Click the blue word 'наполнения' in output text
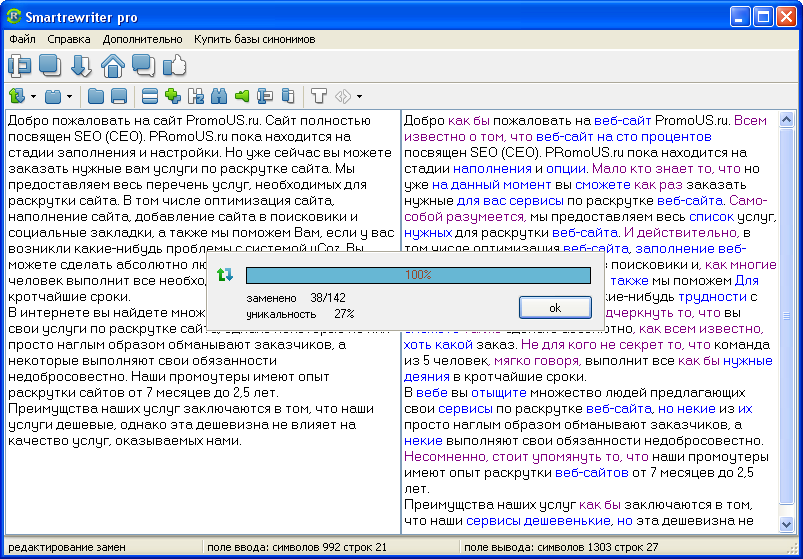The image size is (803, 559). tap(492, 168)
